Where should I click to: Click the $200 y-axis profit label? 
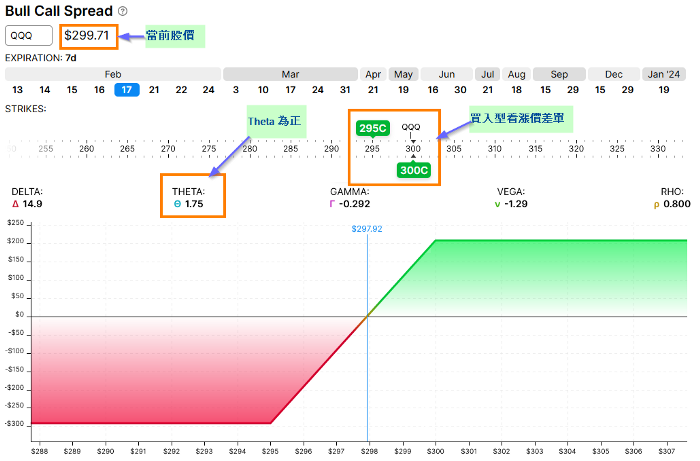pyautogui.click(x=16, y=241)
